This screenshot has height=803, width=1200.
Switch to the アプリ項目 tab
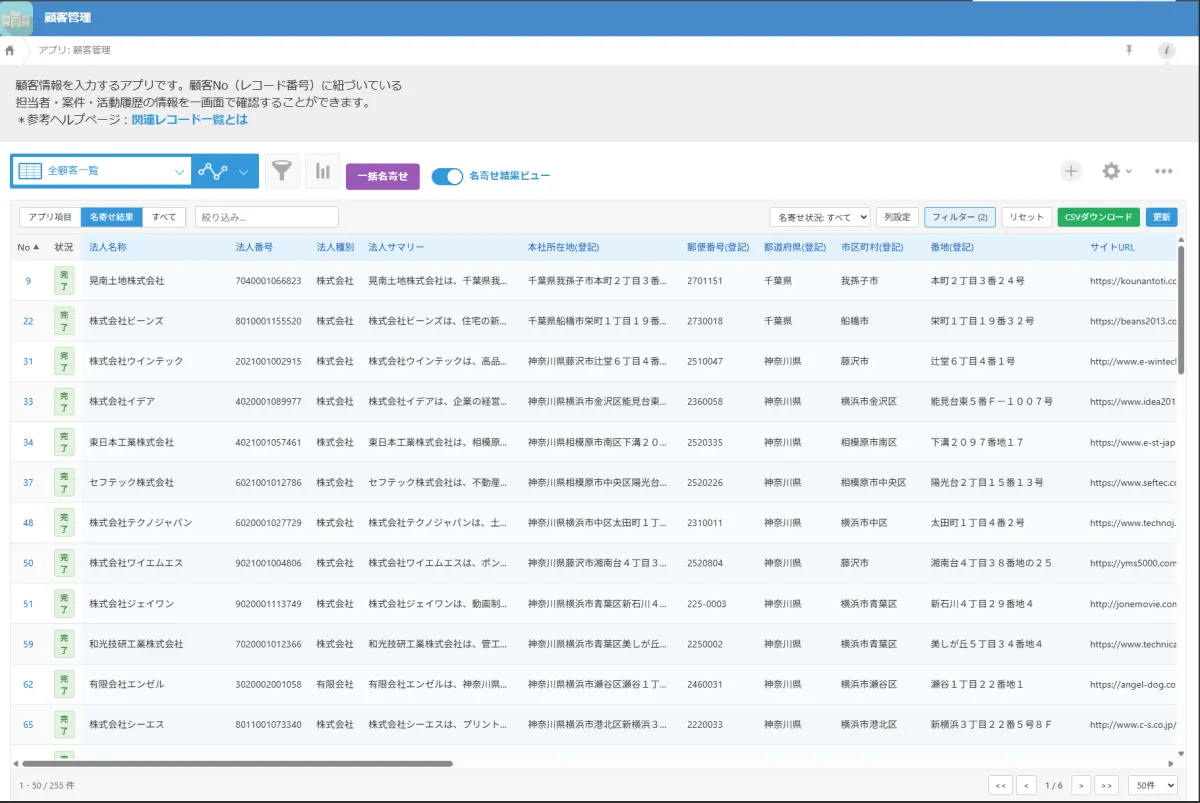50,217
